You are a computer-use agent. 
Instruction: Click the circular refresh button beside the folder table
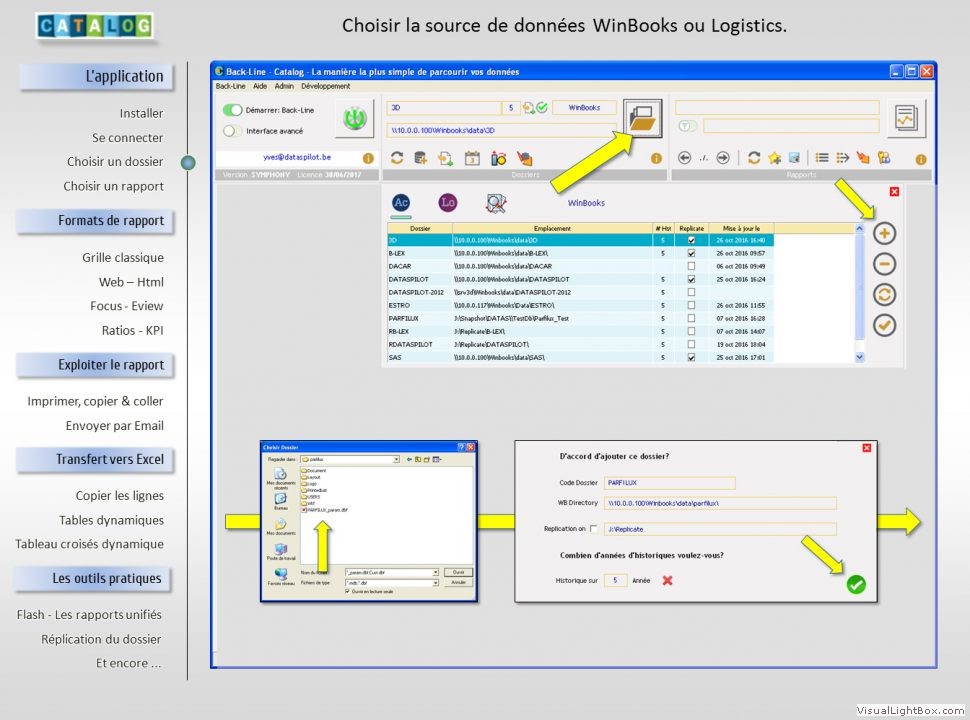pos(885,294)
